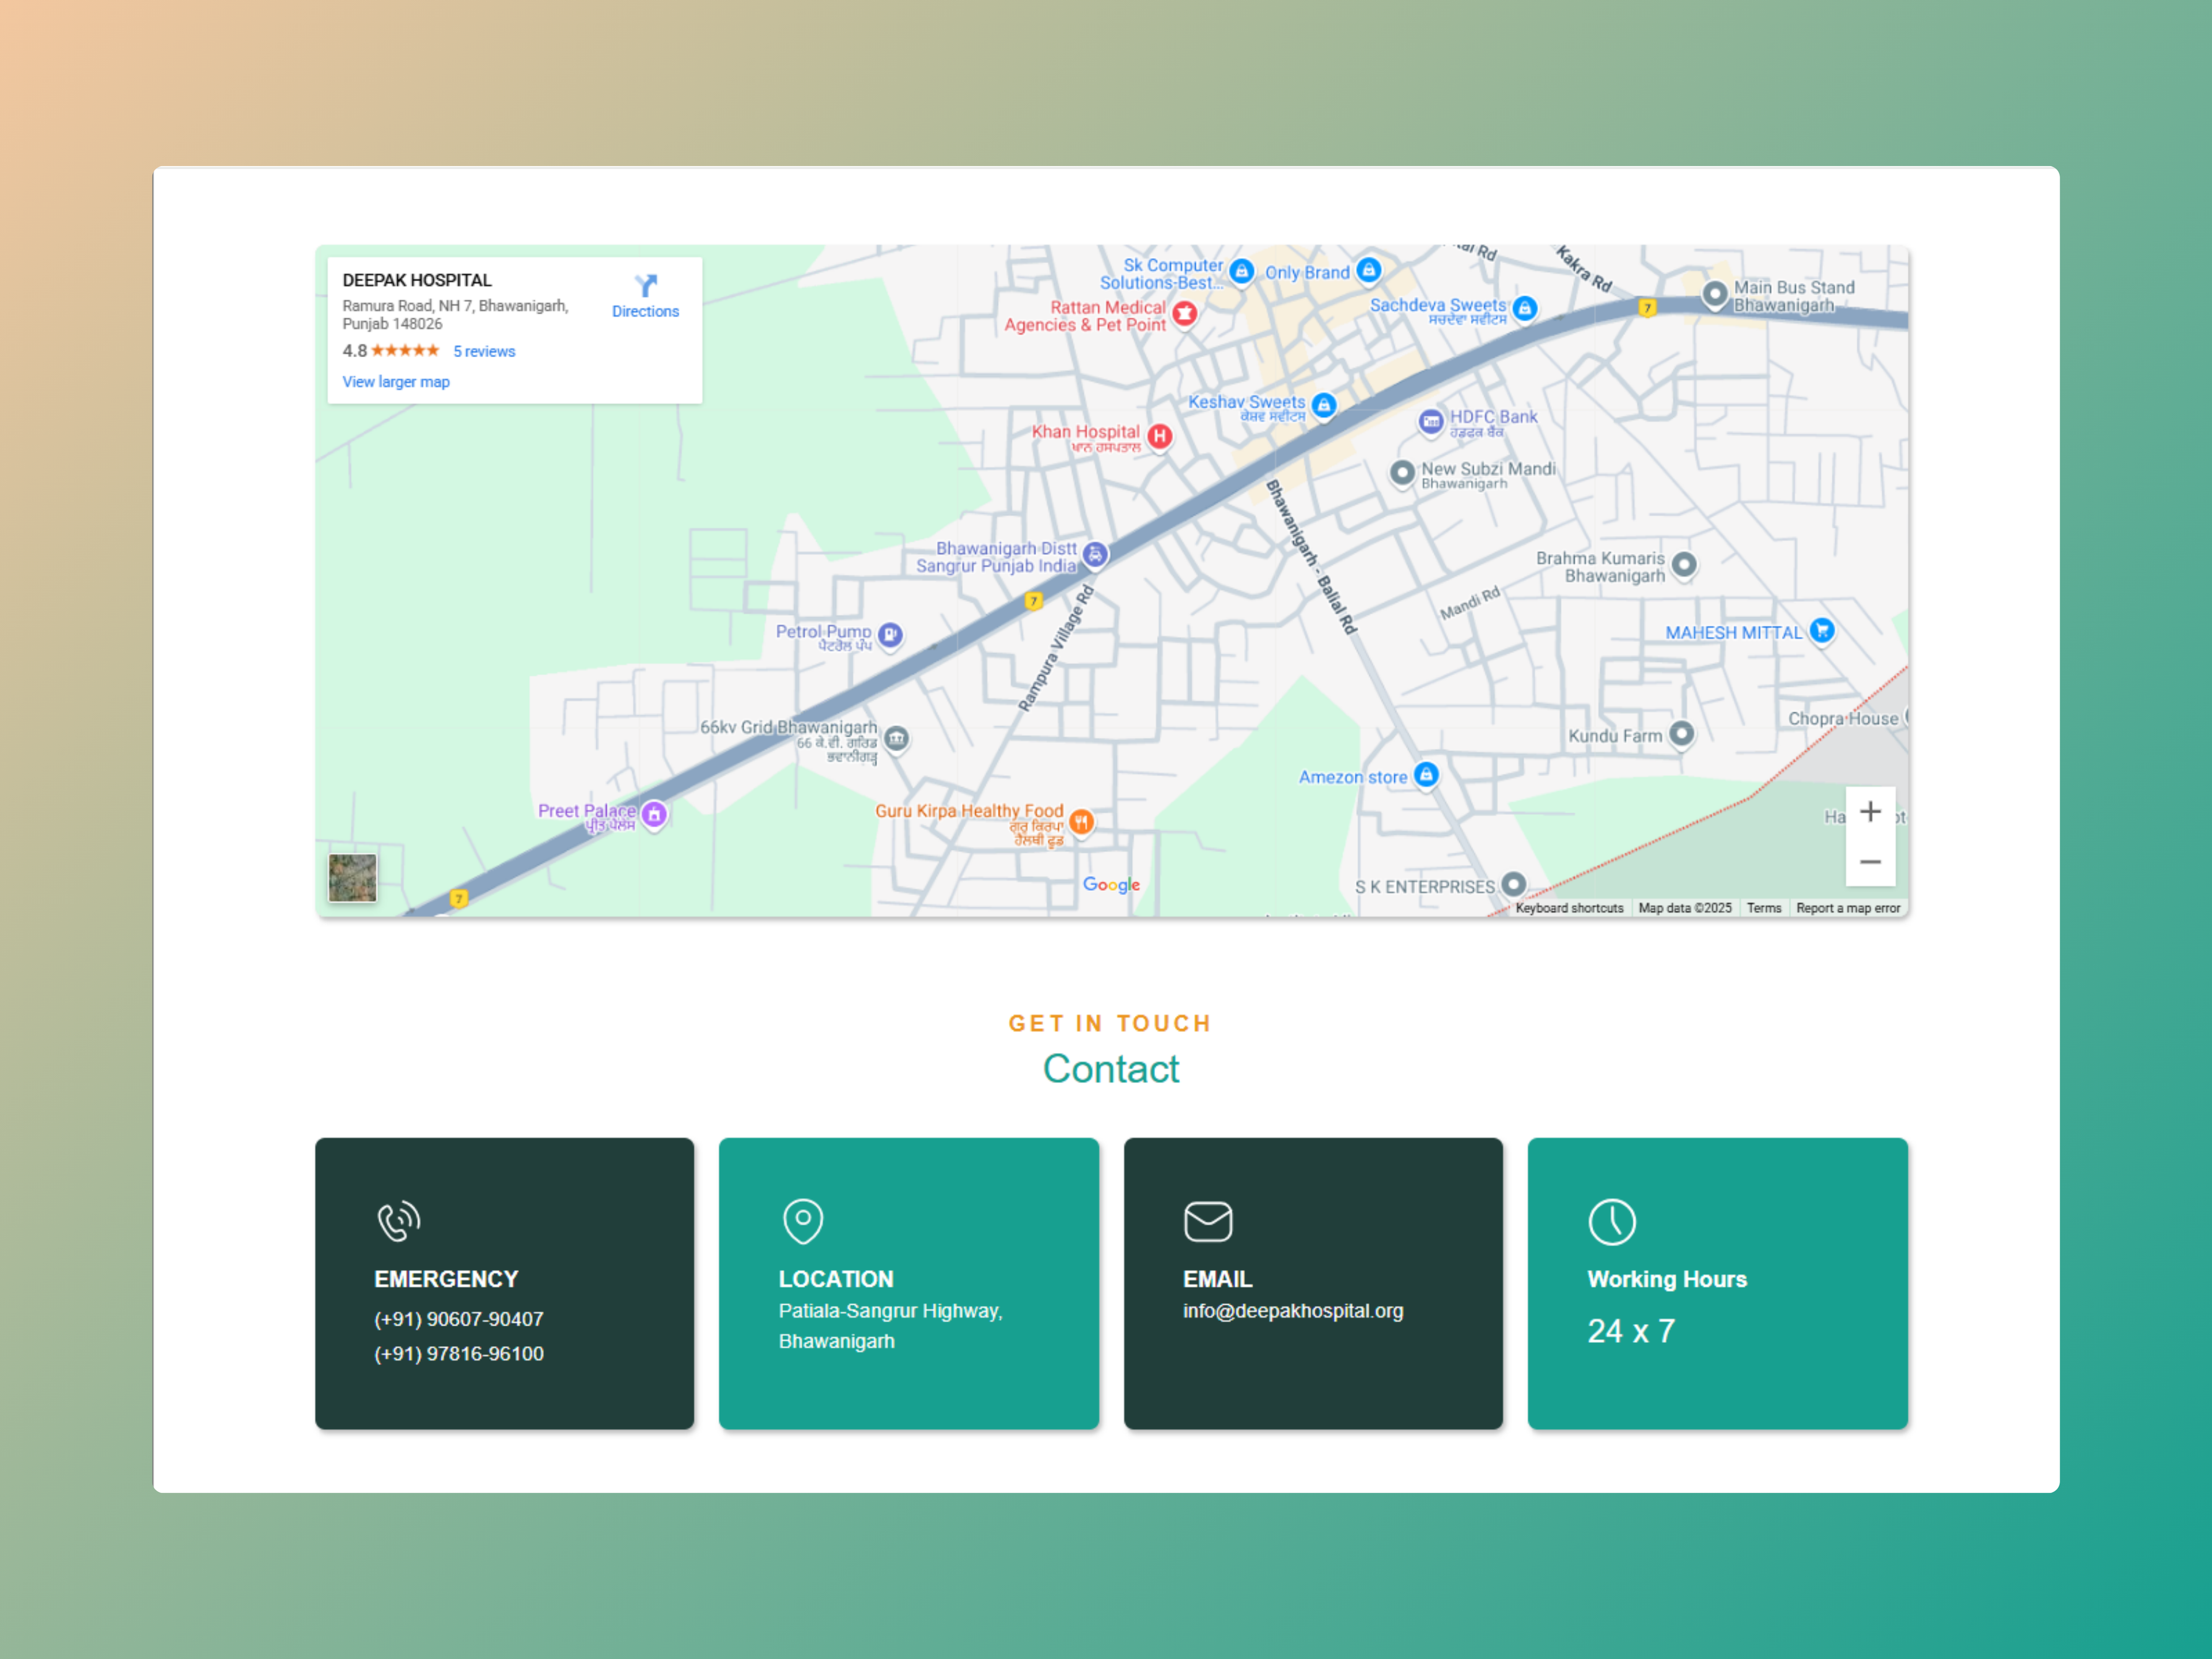Click the Petrol Pump marker icon

pyautogui.click(x=890, y=634)
